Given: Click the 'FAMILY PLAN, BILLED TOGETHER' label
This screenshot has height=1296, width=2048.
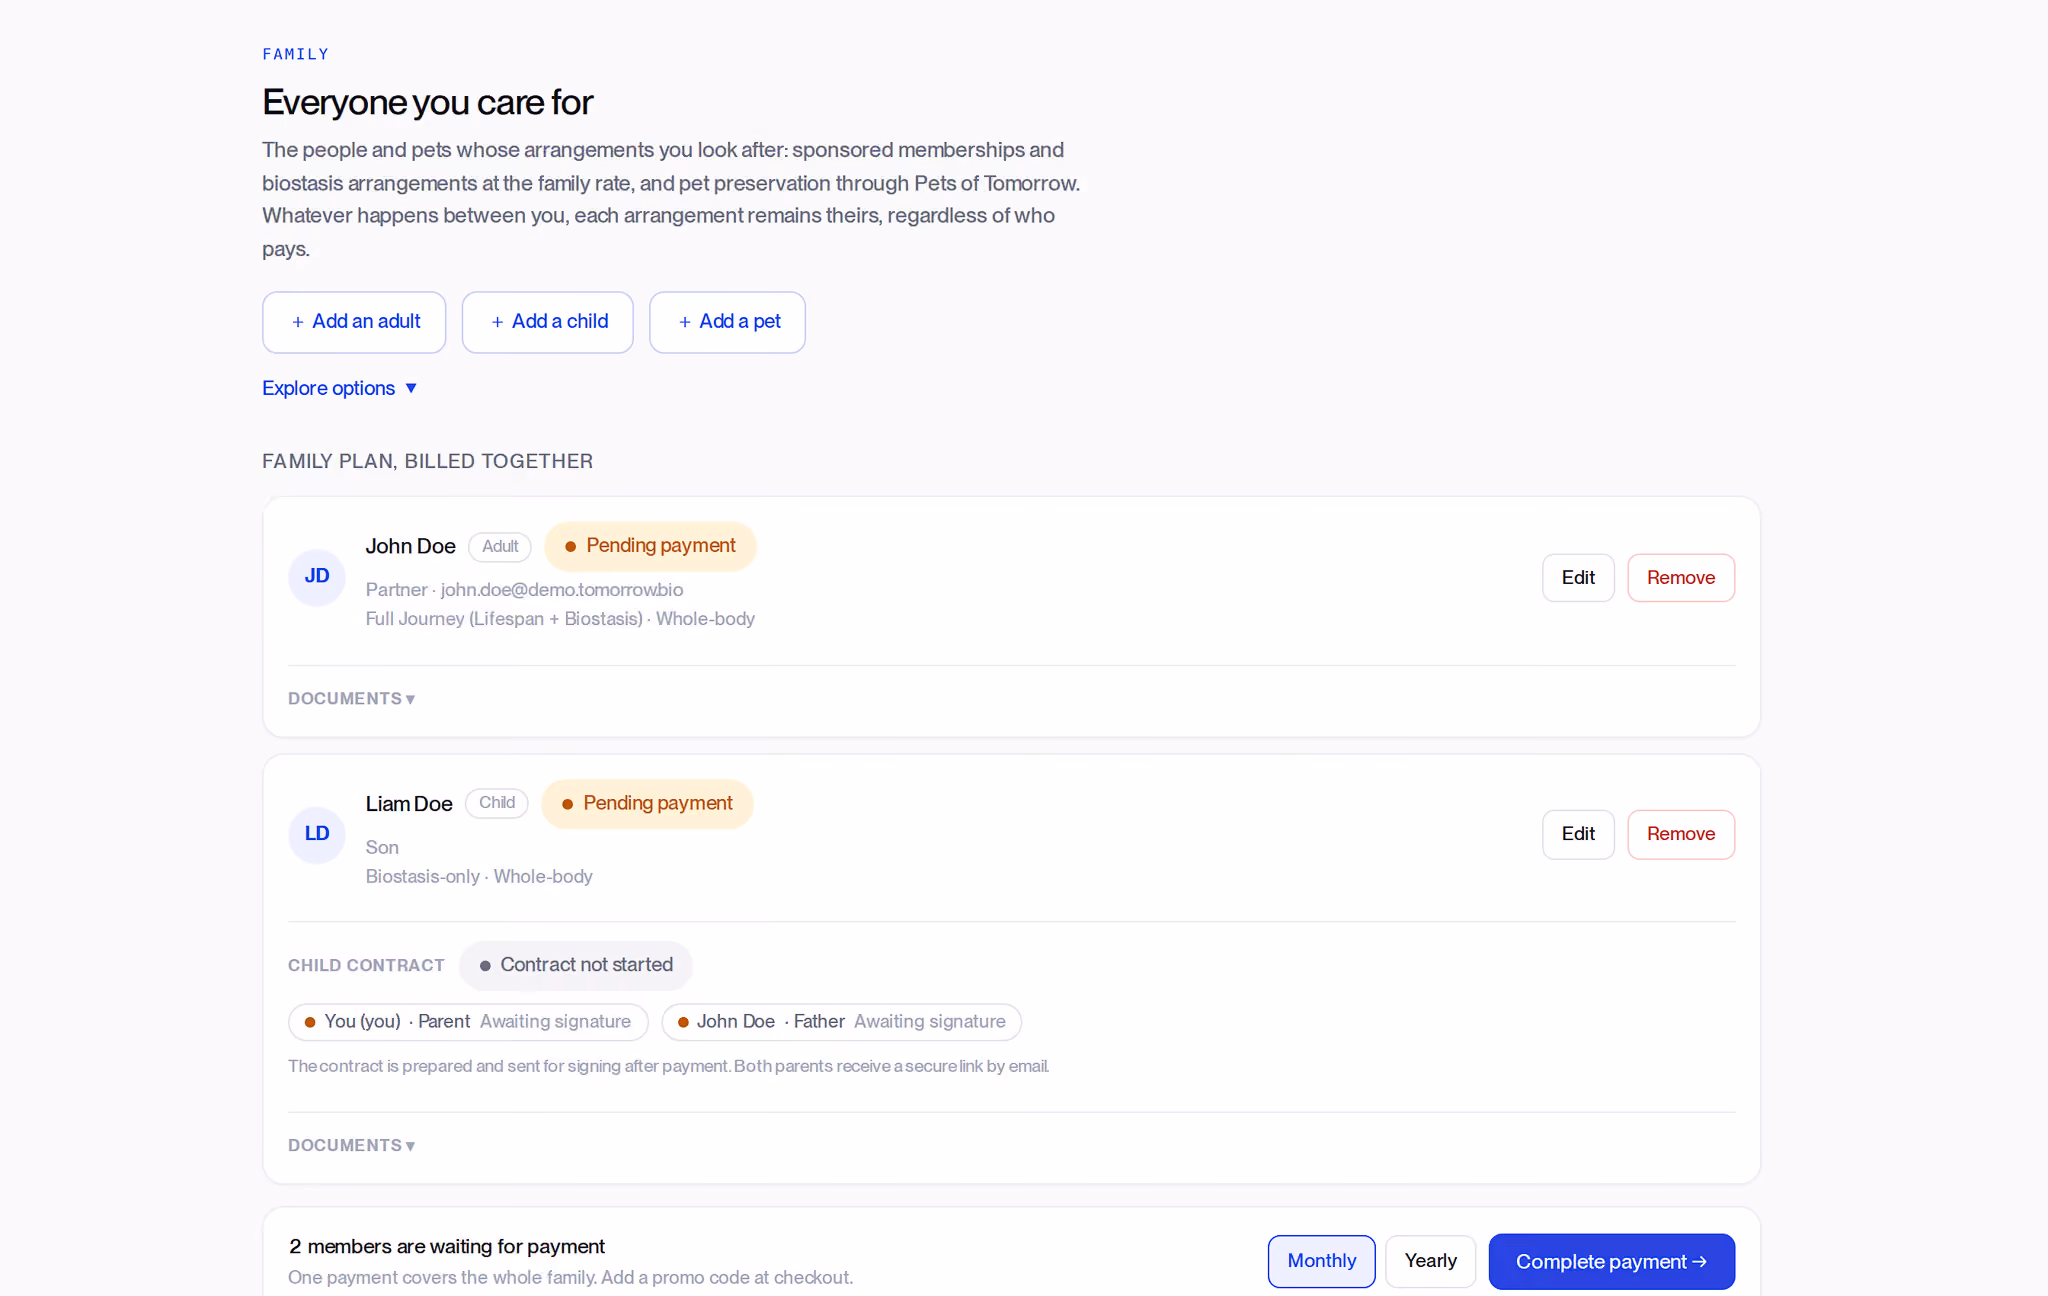Looking at the screenshot, I should tap(427, 461).
